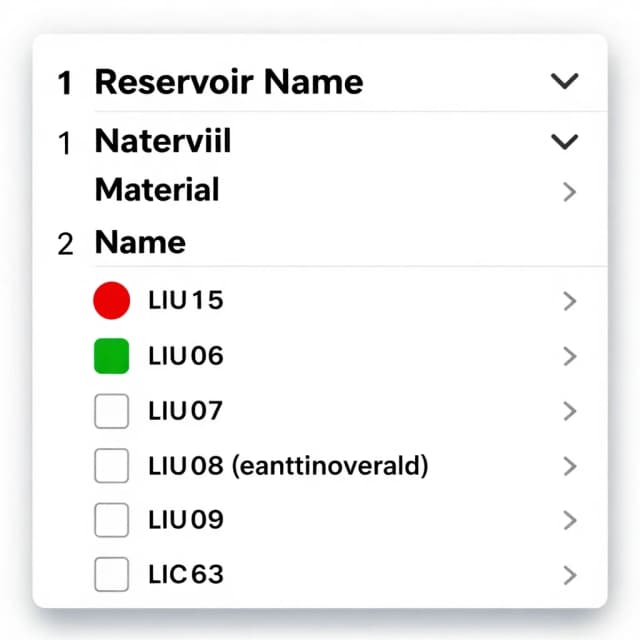The width and height of the screenshot is (640, 640).
Task: Open LIU15 details via its right arrow
Action: 569,301
